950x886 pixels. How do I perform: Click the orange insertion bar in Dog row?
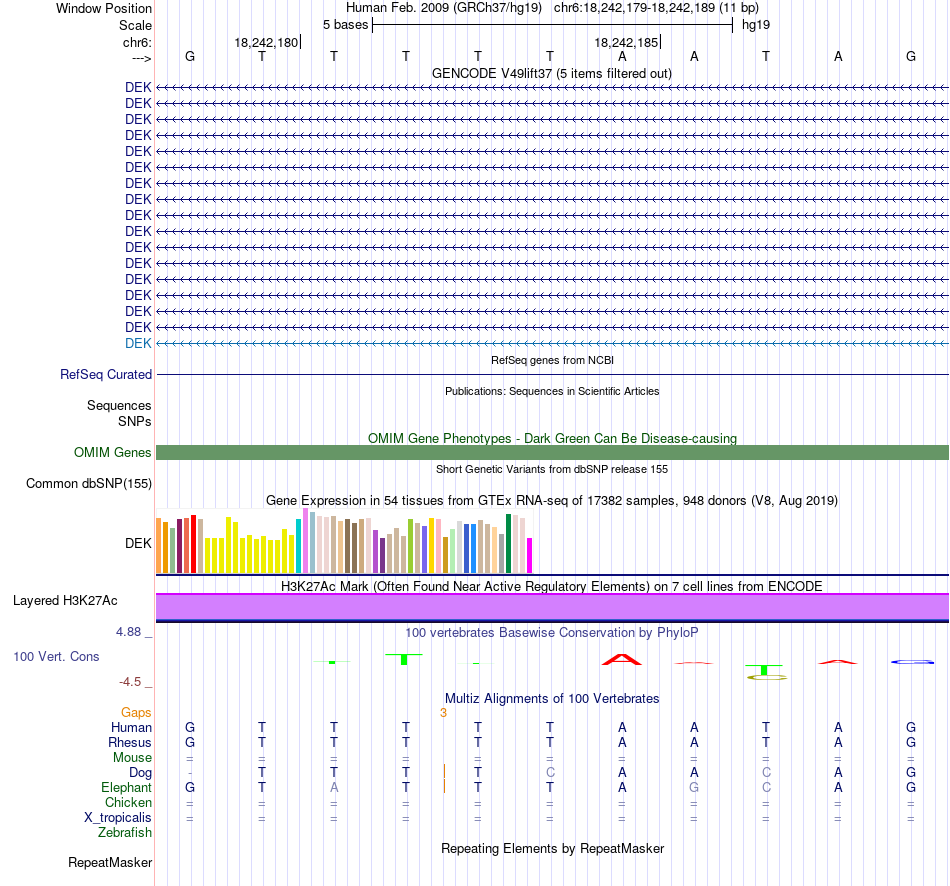[444, 771]
